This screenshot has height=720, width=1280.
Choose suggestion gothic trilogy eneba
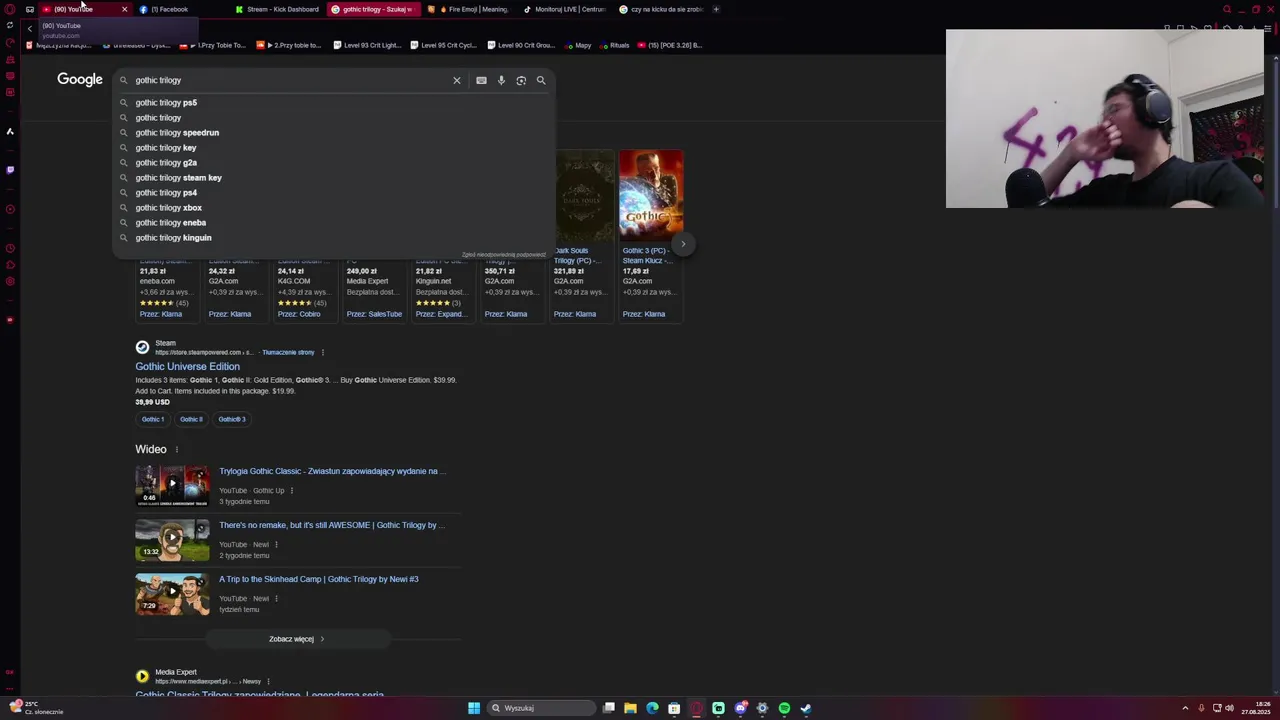333,222
